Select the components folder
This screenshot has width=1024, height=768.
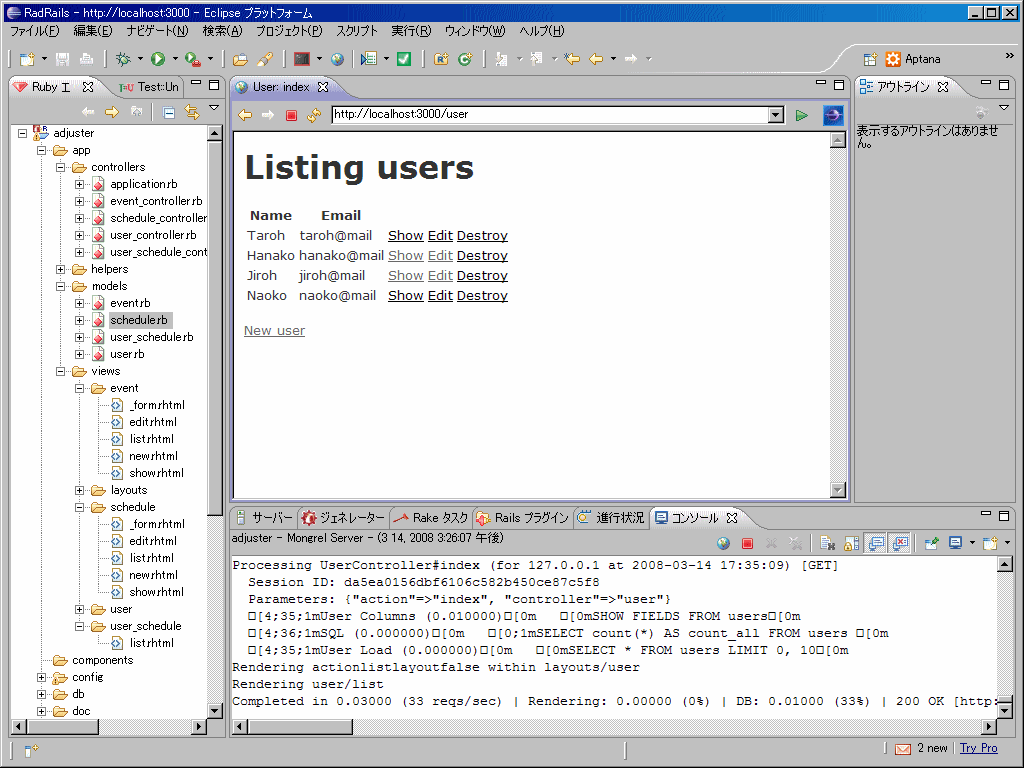point(103,660)
